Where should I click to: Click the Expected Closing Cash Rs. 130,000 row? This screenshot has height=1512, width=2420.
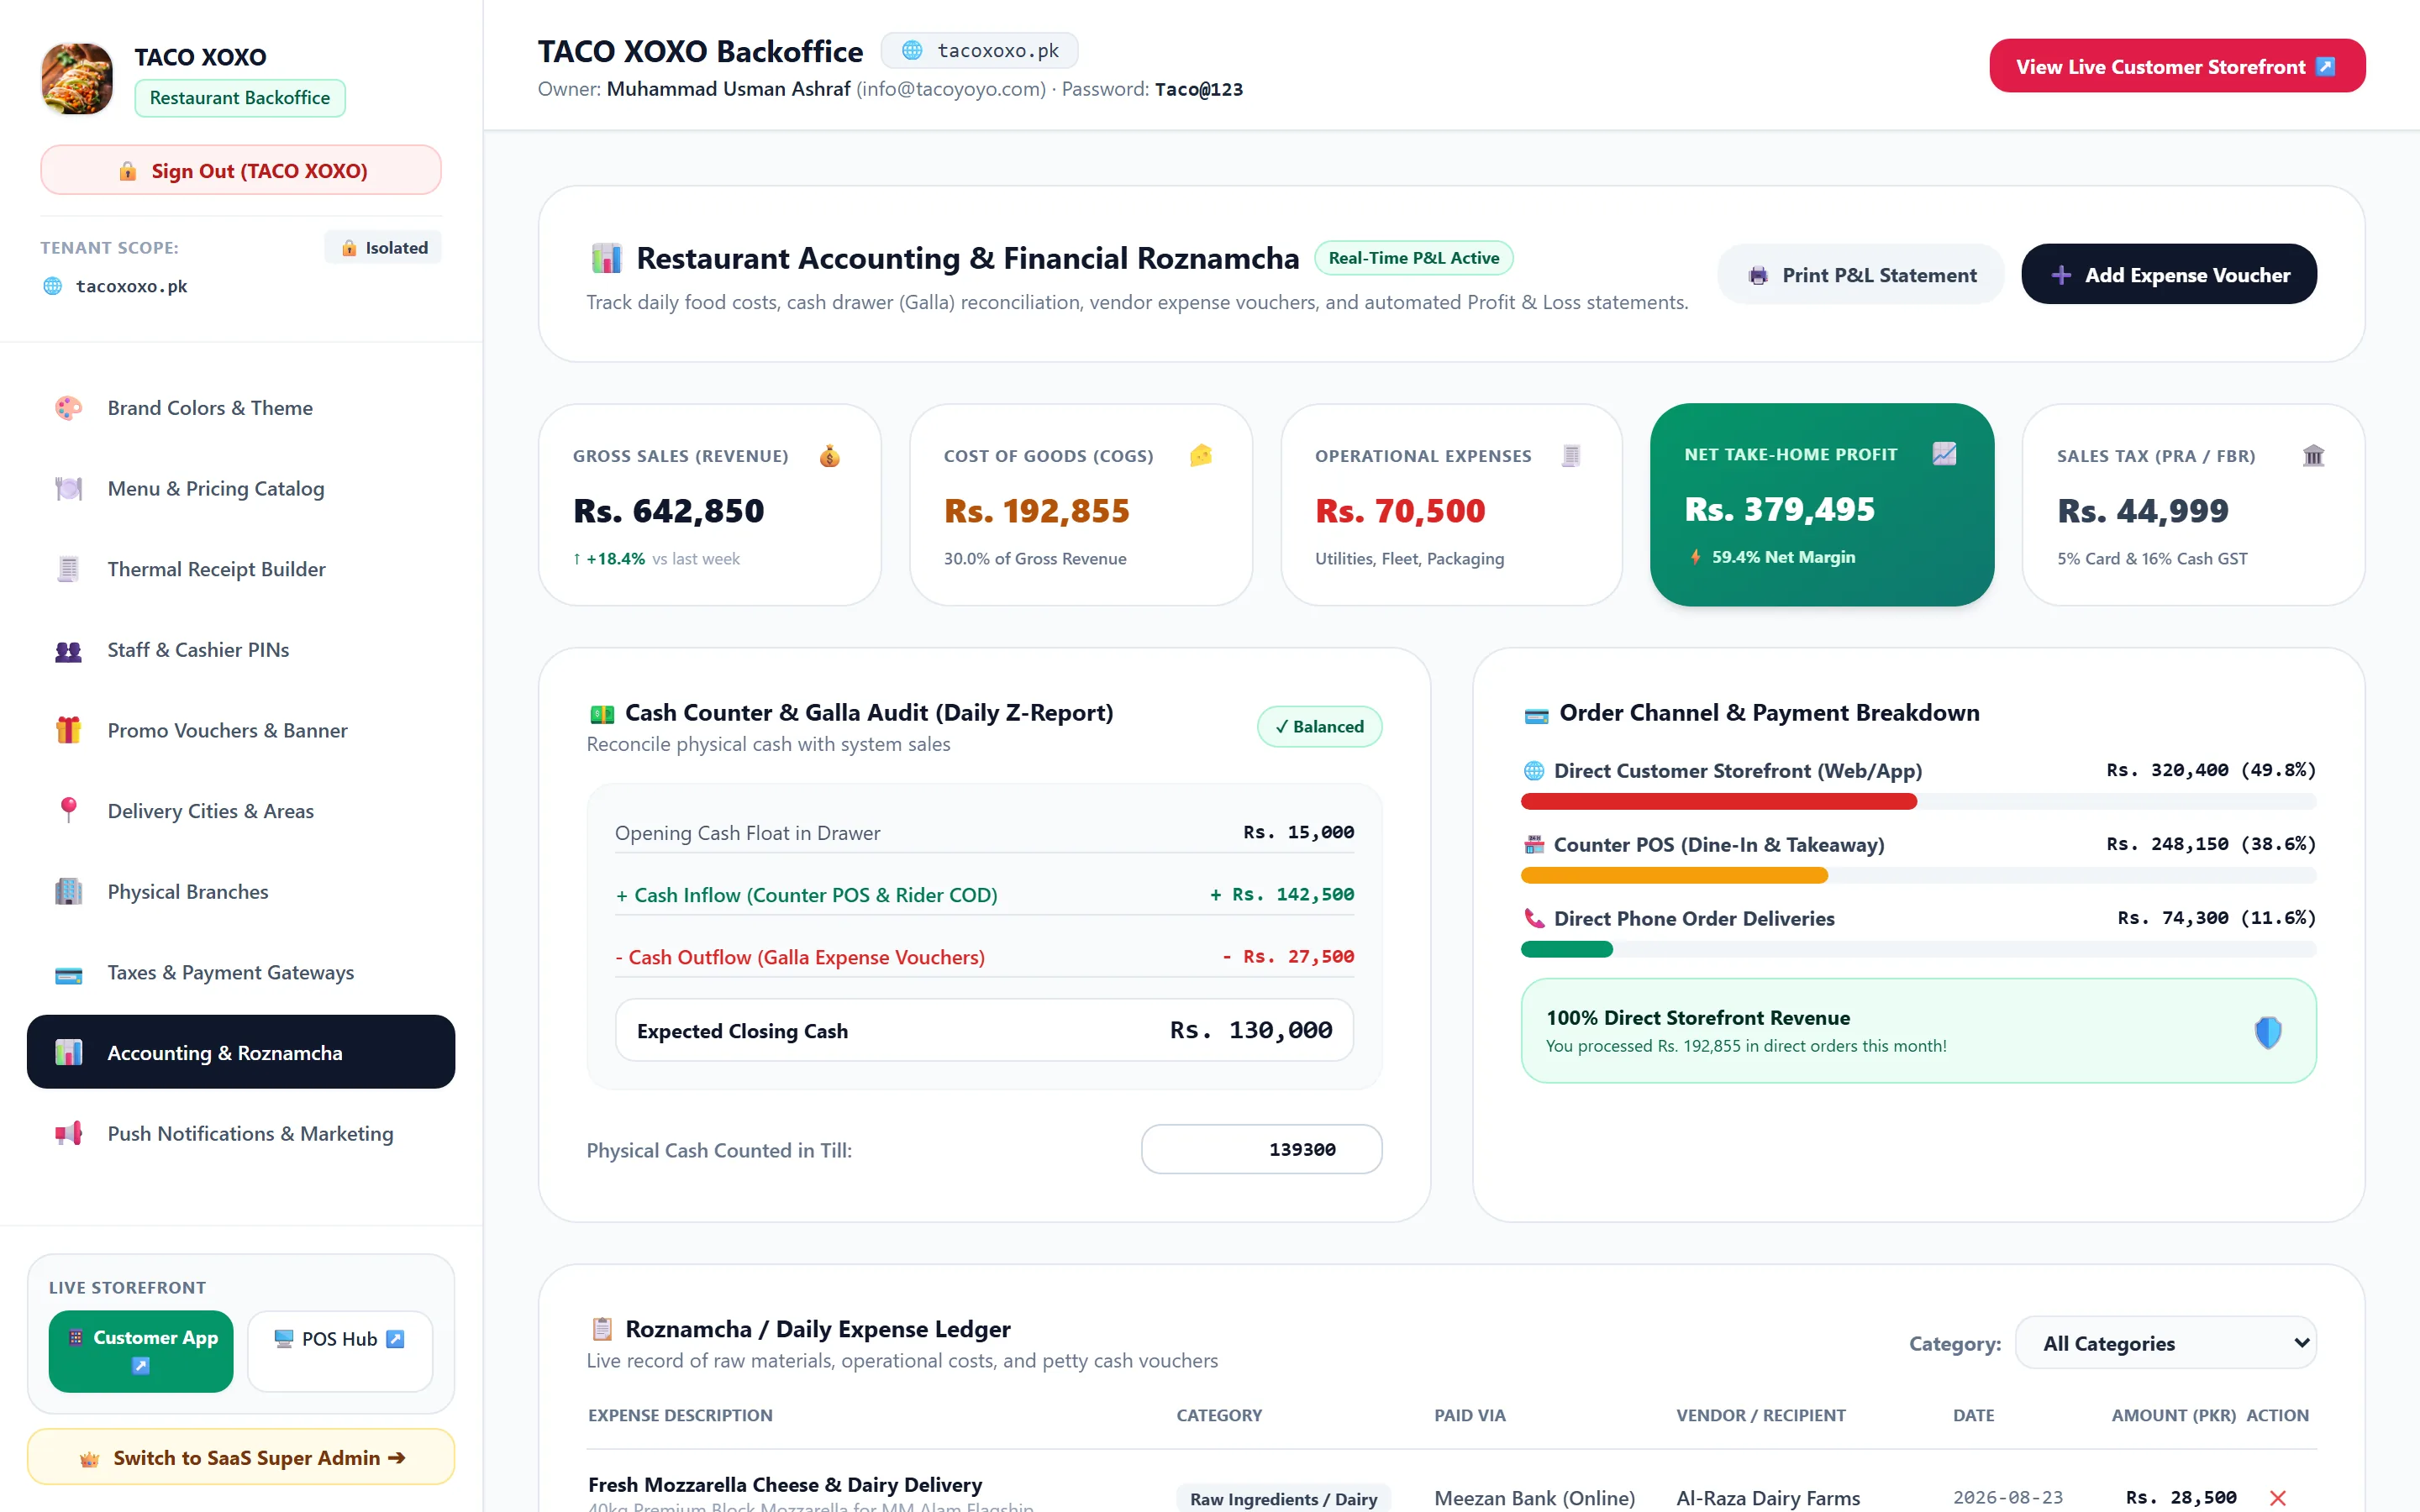pyautogui.click(x=984, y=1030)
